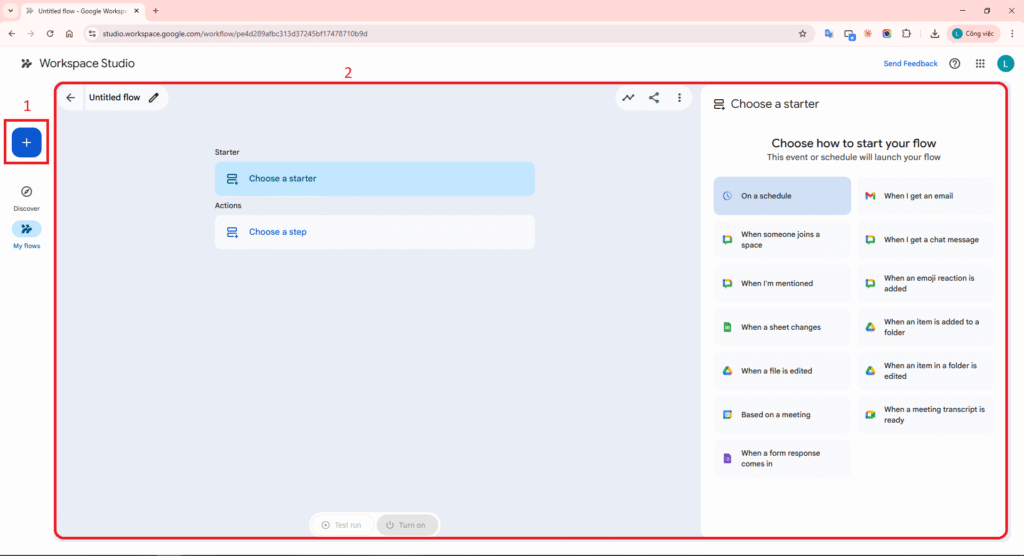Click the share flow icon
The image size is (1024, 556).
654,98
